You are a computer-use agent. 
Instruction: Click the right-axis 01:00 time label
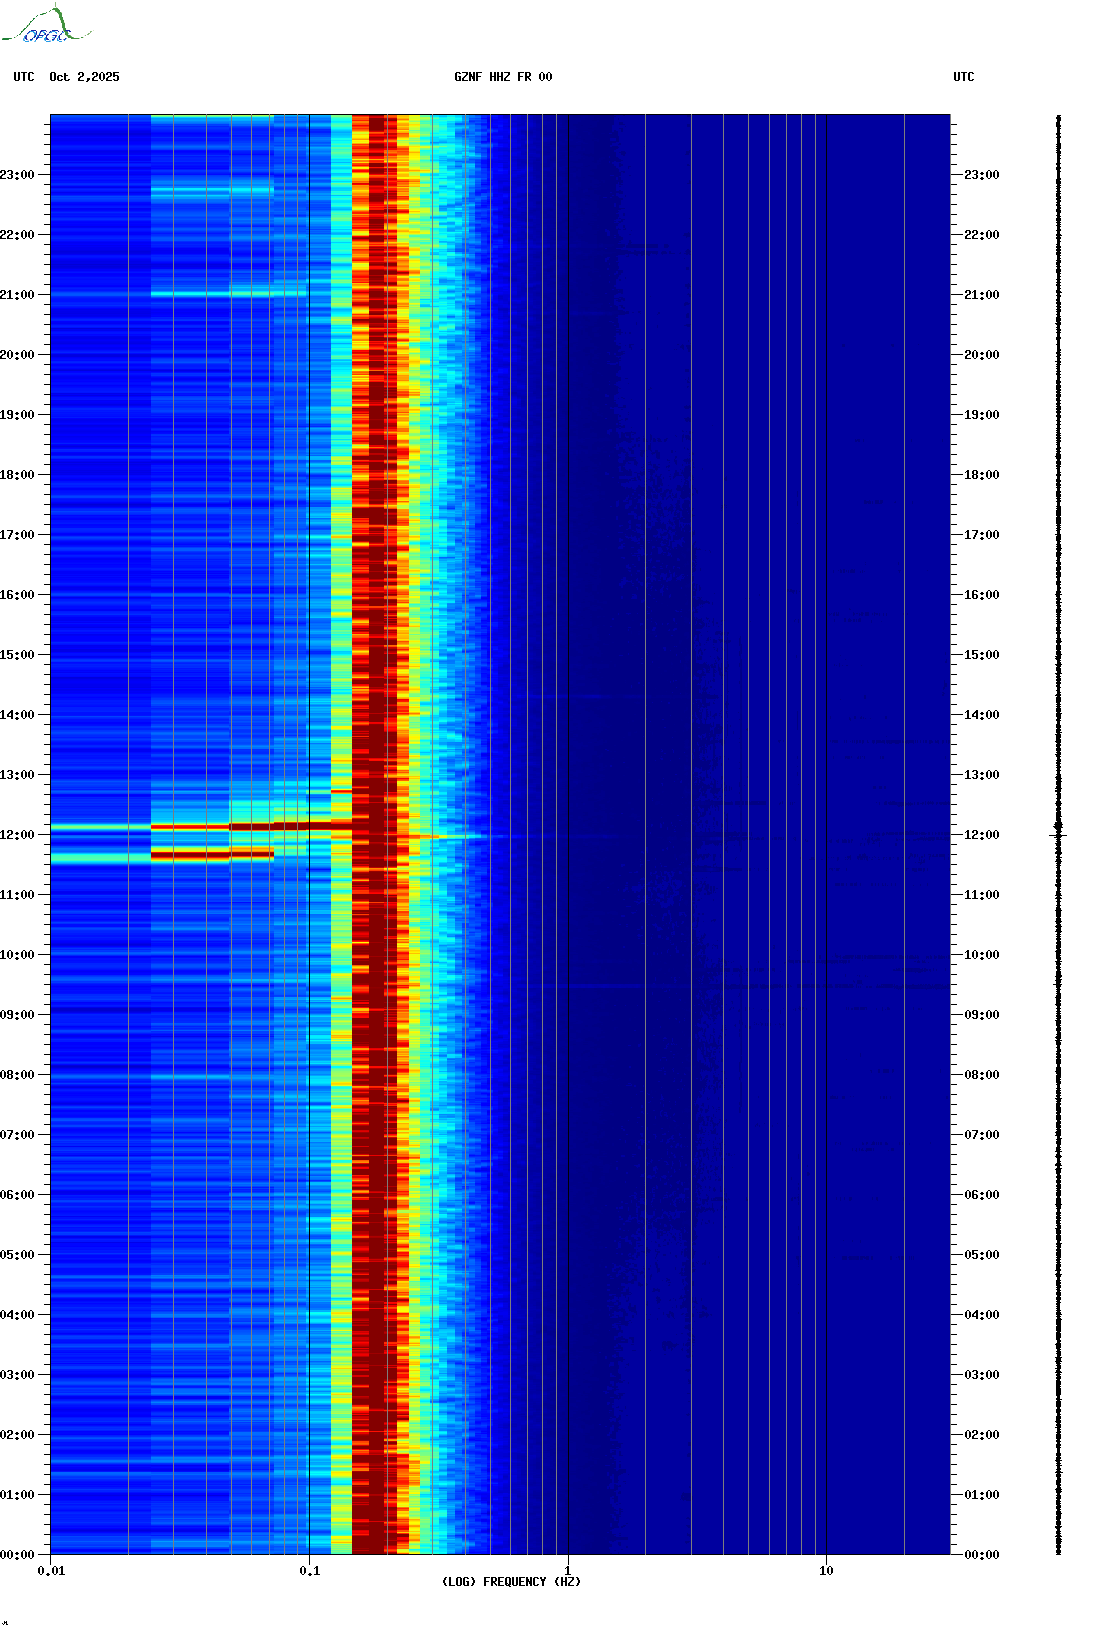coord(982,1495)
